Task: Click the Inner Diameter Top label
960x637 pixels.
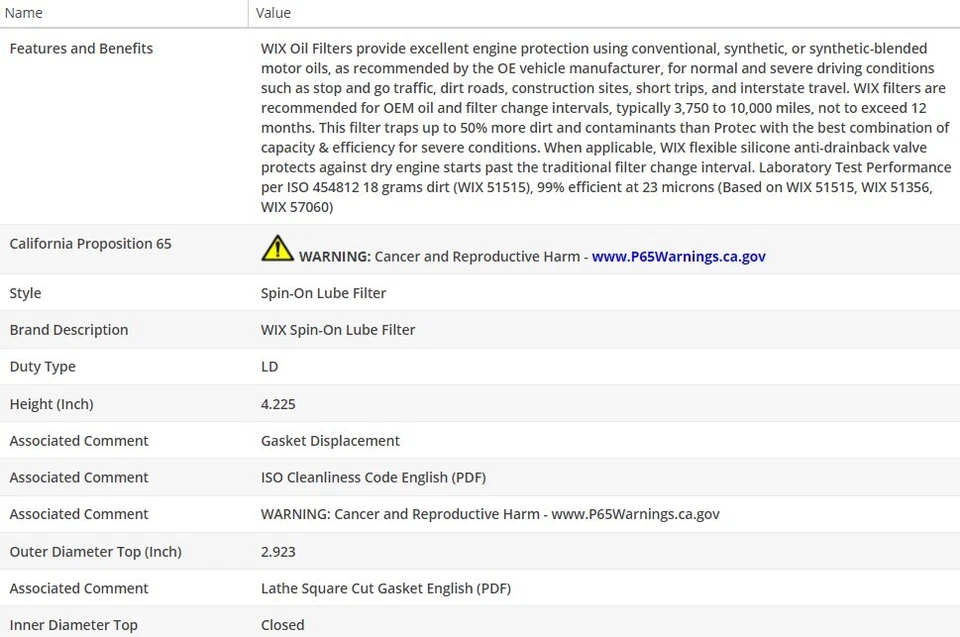Action: coord(73,625)
